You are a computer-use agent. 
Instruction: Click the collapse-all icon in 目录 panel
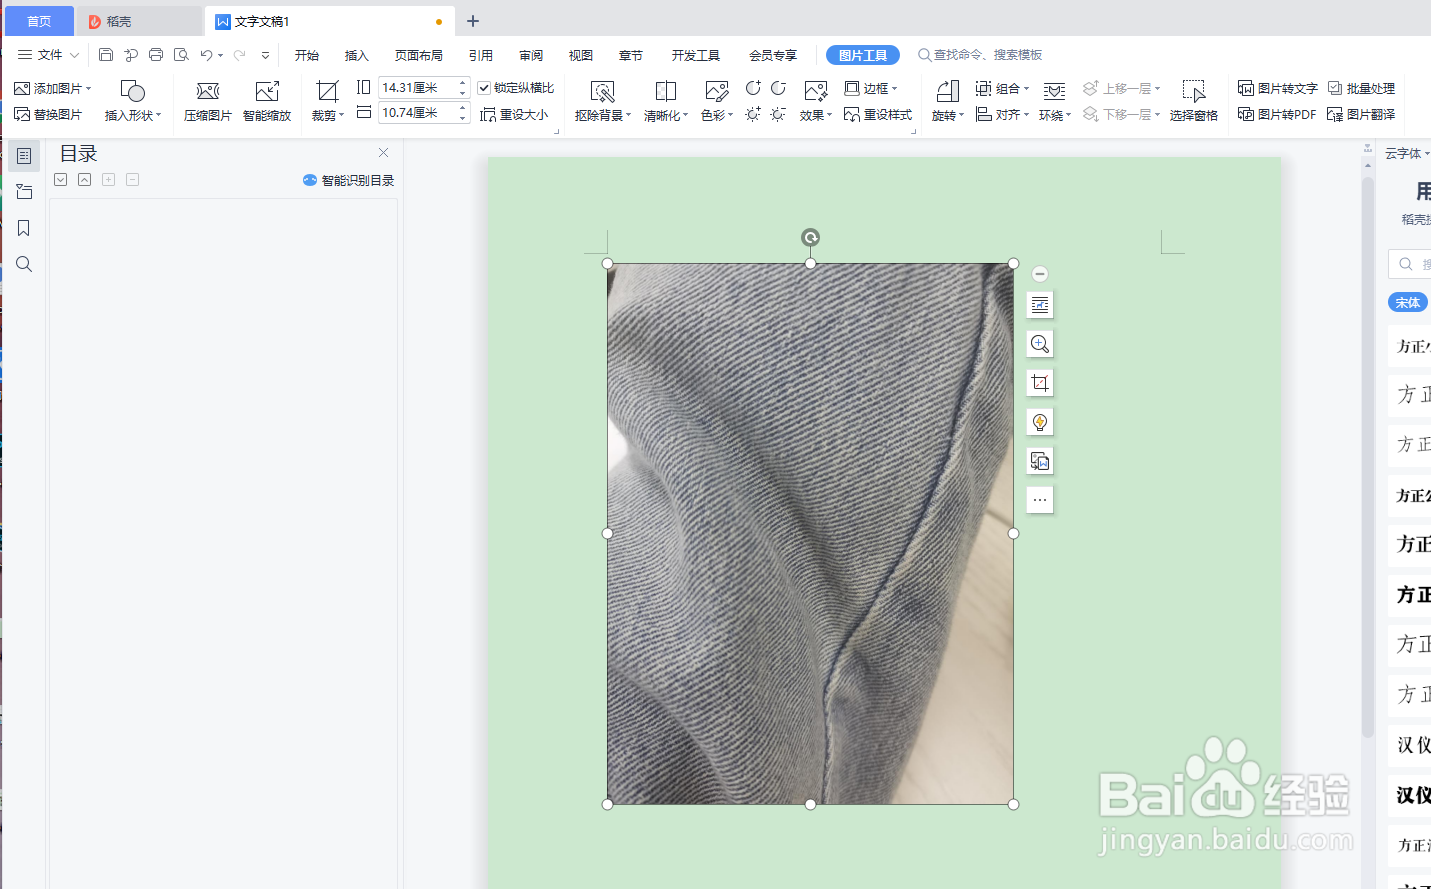coord(85,180)
